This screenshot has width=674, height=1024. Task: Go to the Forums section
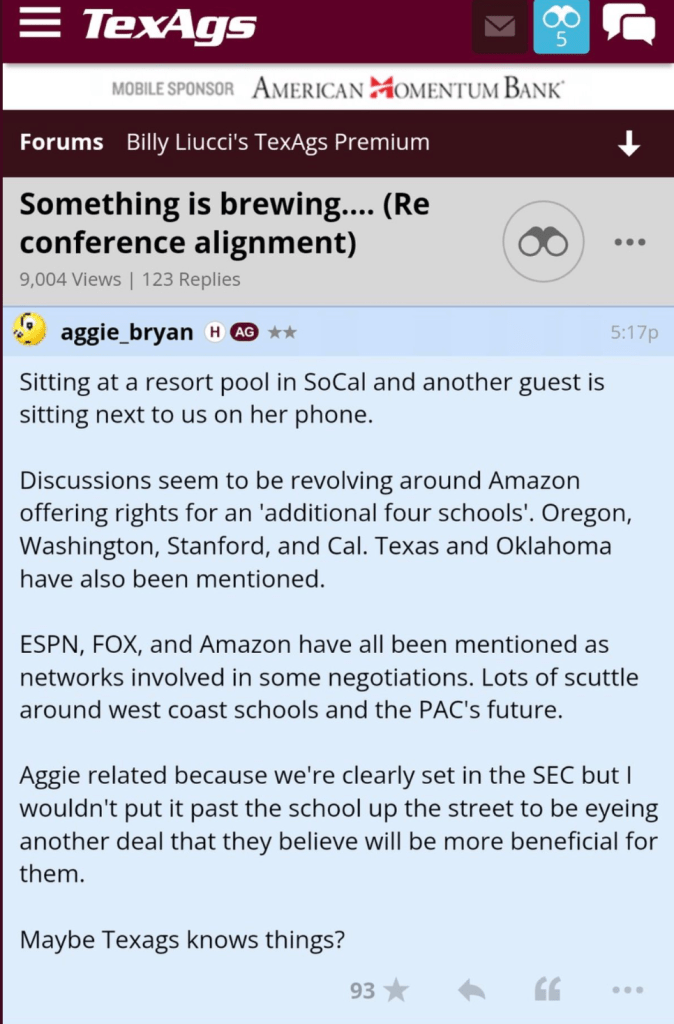click(x=61, y=142)
